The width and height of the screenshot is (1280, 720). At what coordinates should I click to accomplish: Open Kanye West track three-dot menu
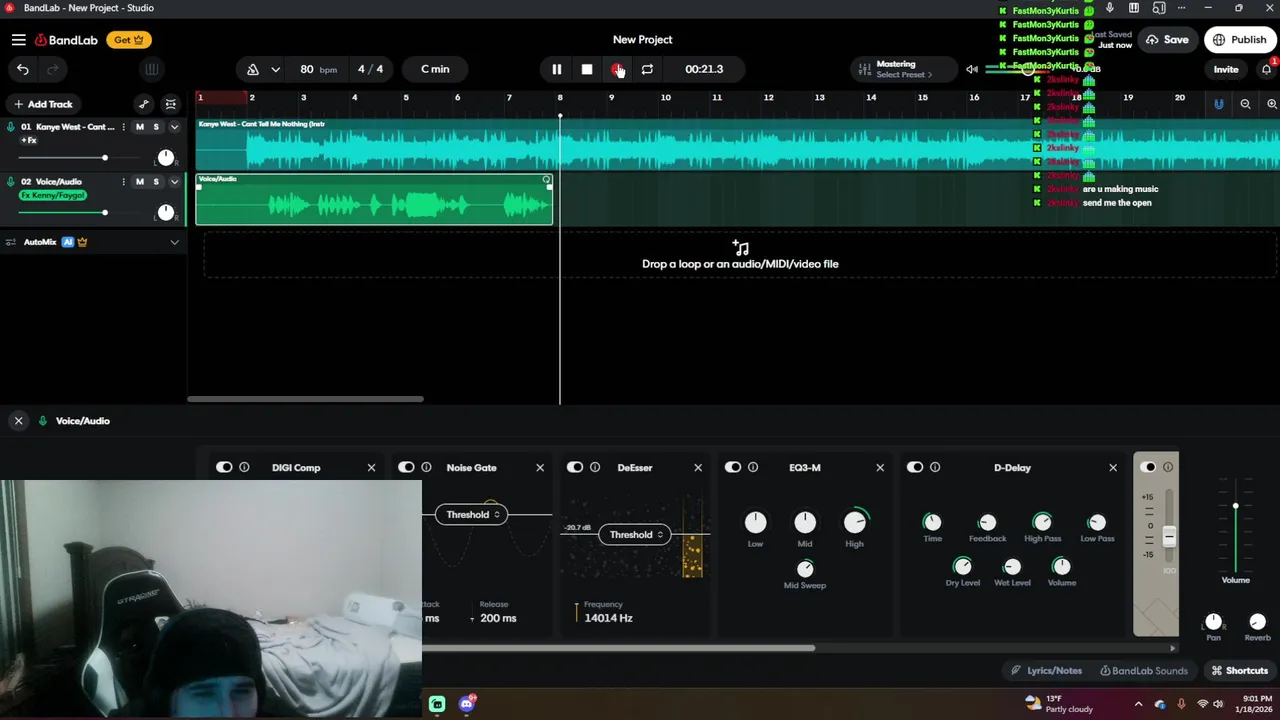pos(123,127)
